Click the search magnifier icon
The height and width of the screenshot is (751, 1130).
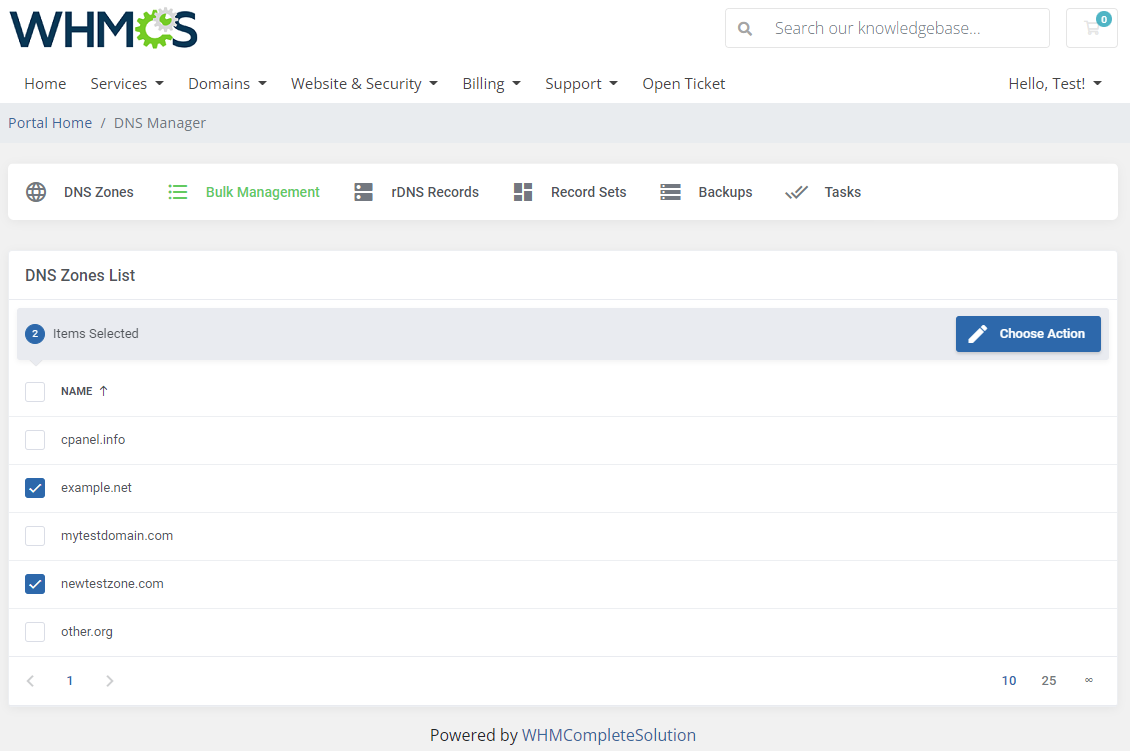point(745,27)
